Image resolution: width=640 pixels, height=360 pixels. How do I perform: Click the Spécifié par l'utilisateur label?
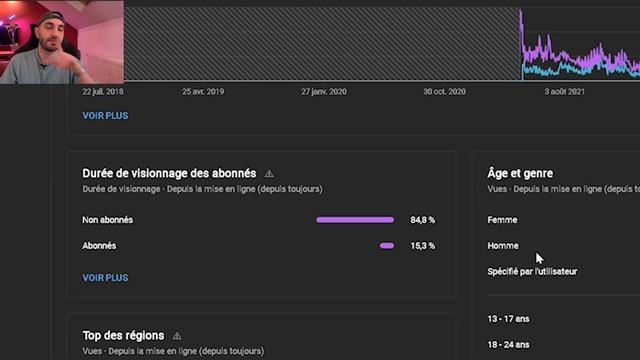[x=532, y=272]
